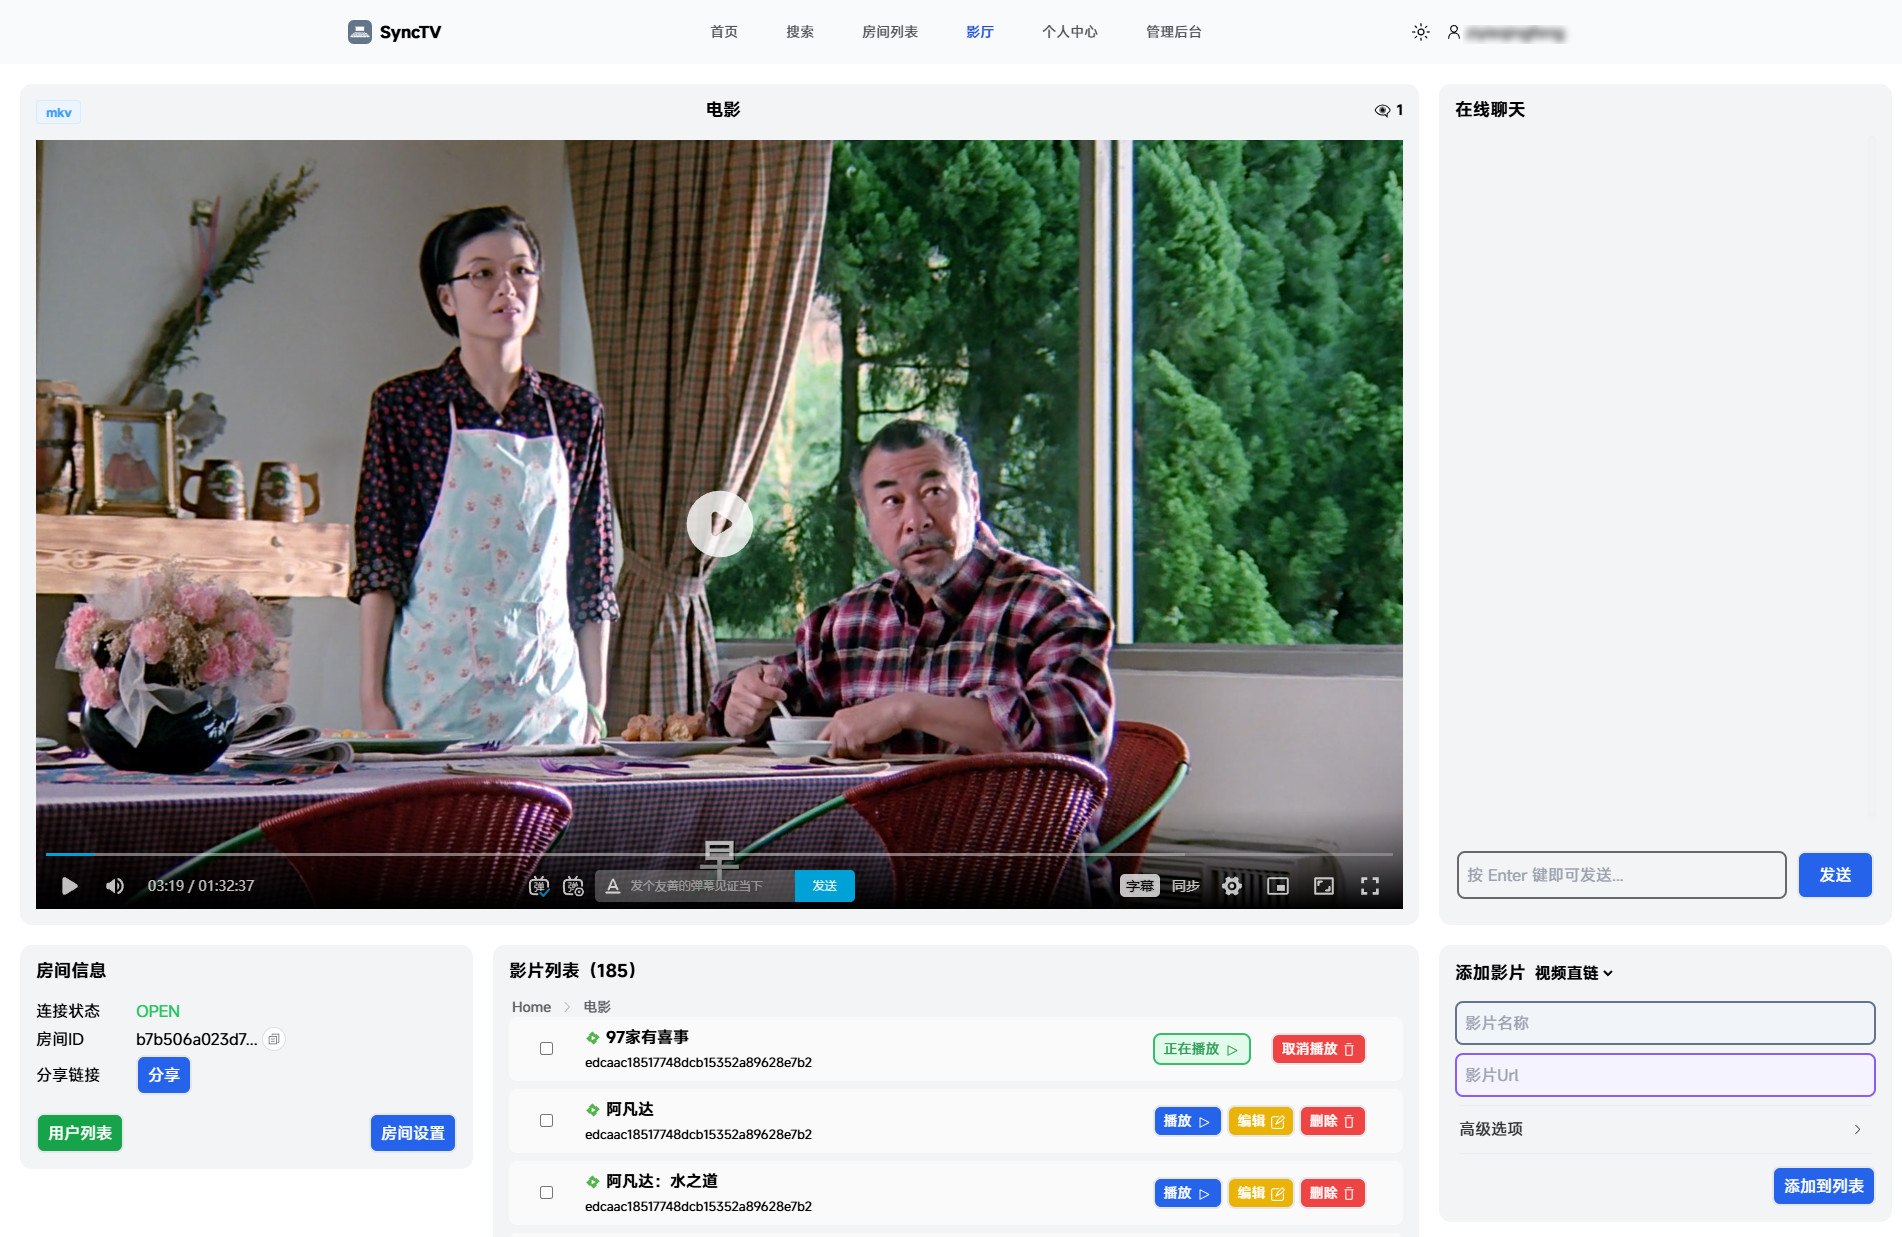Mute the video volume icon
This screenshot has height=1237, width=1902.
coord(115,886)
